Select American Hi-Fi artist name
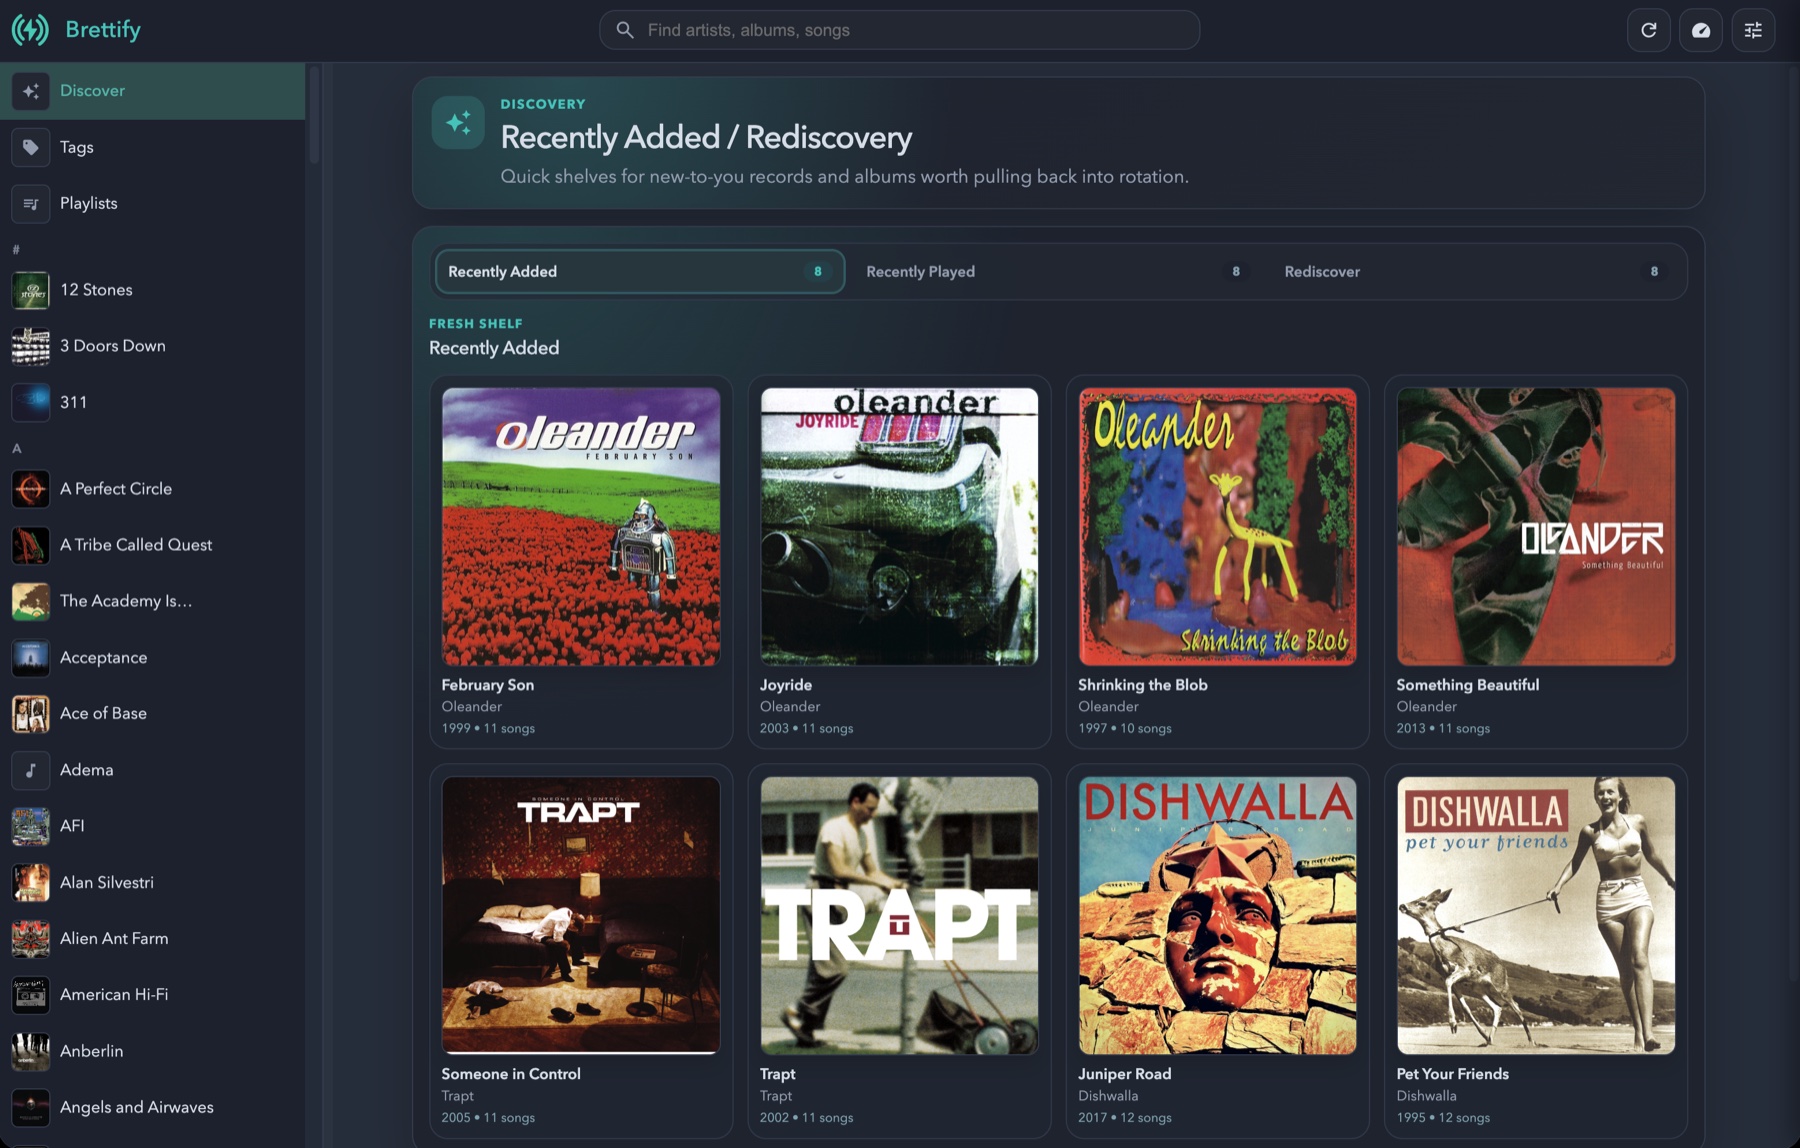Screen dimensions: 1800x1148 pyautogui.click(x=114, y=995)
